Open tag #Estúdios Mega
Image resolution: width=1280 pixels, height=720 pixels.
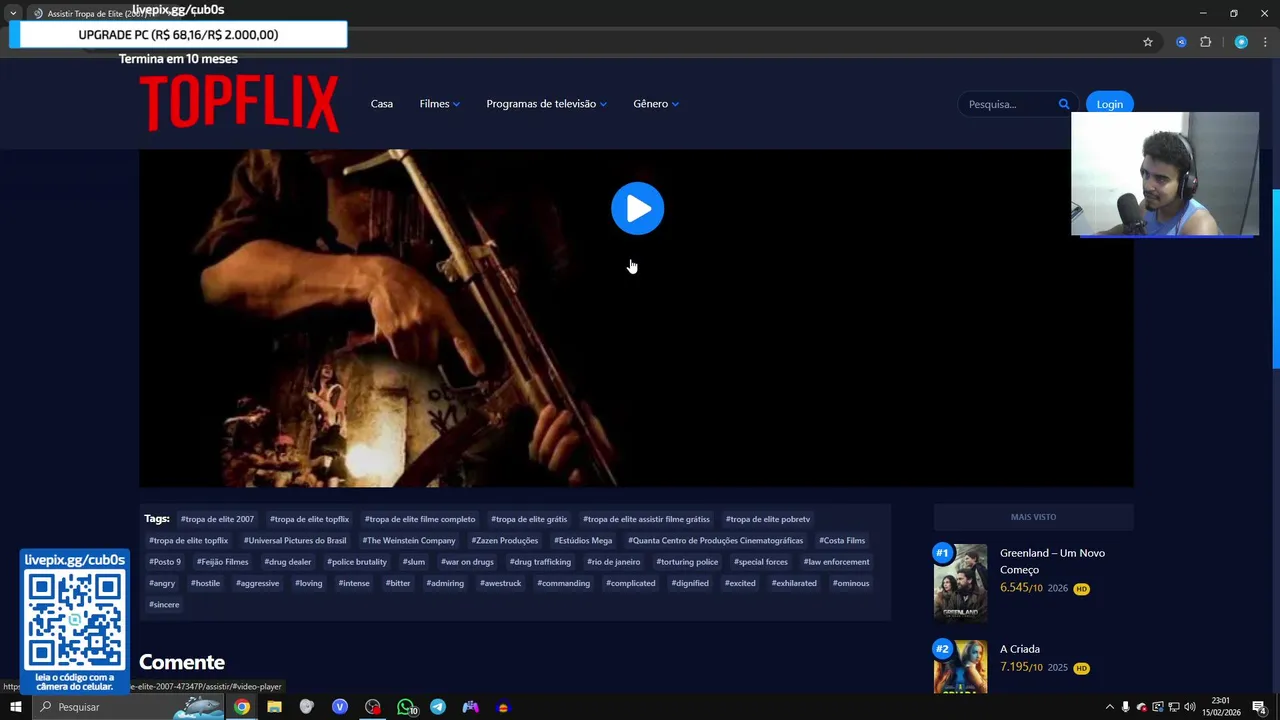pos(583,541)
